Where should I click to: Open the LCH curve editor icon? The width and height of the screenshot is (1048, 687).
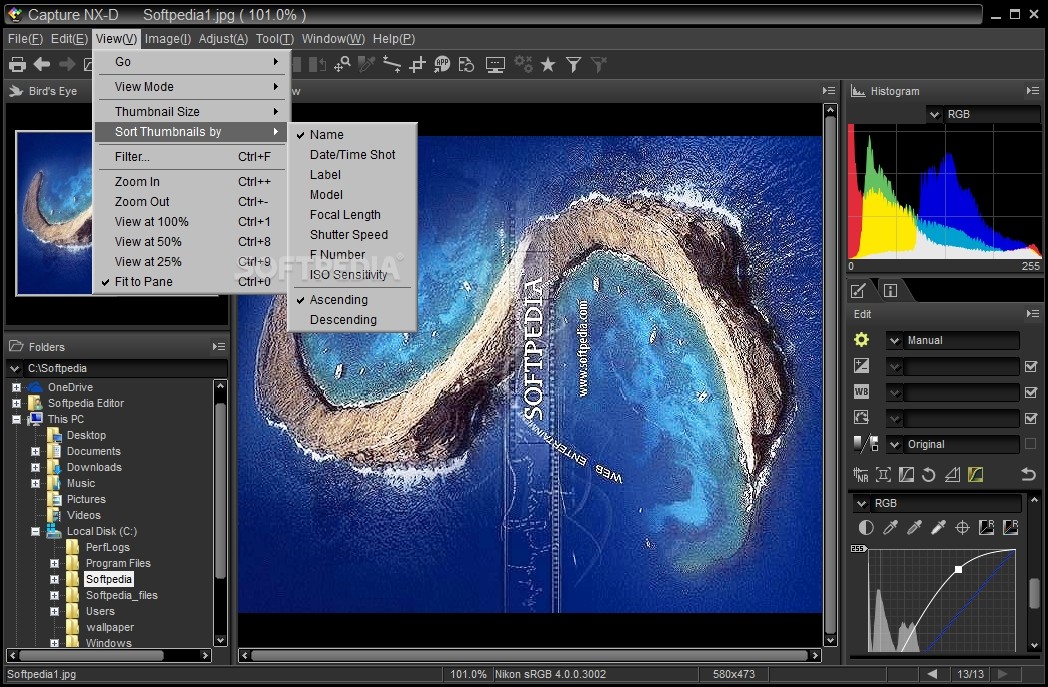click(x=906, y=474)
